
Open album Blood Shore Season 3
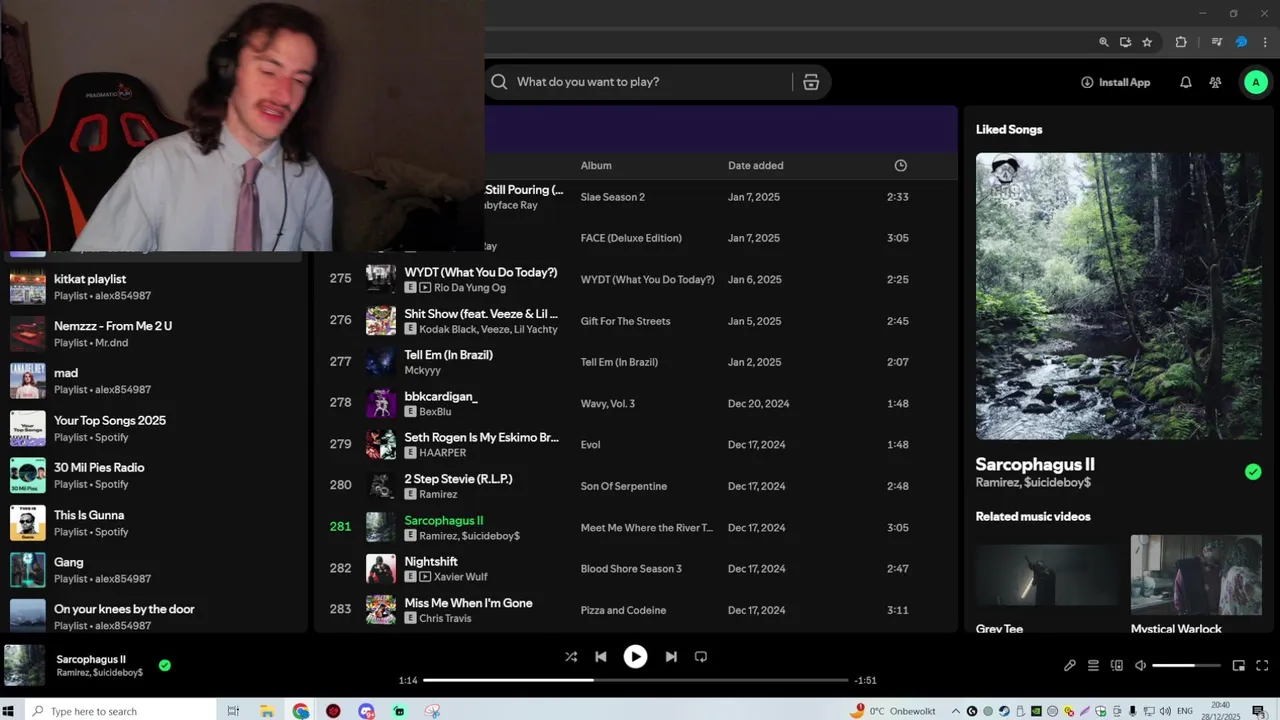click(x=631, y=569)
